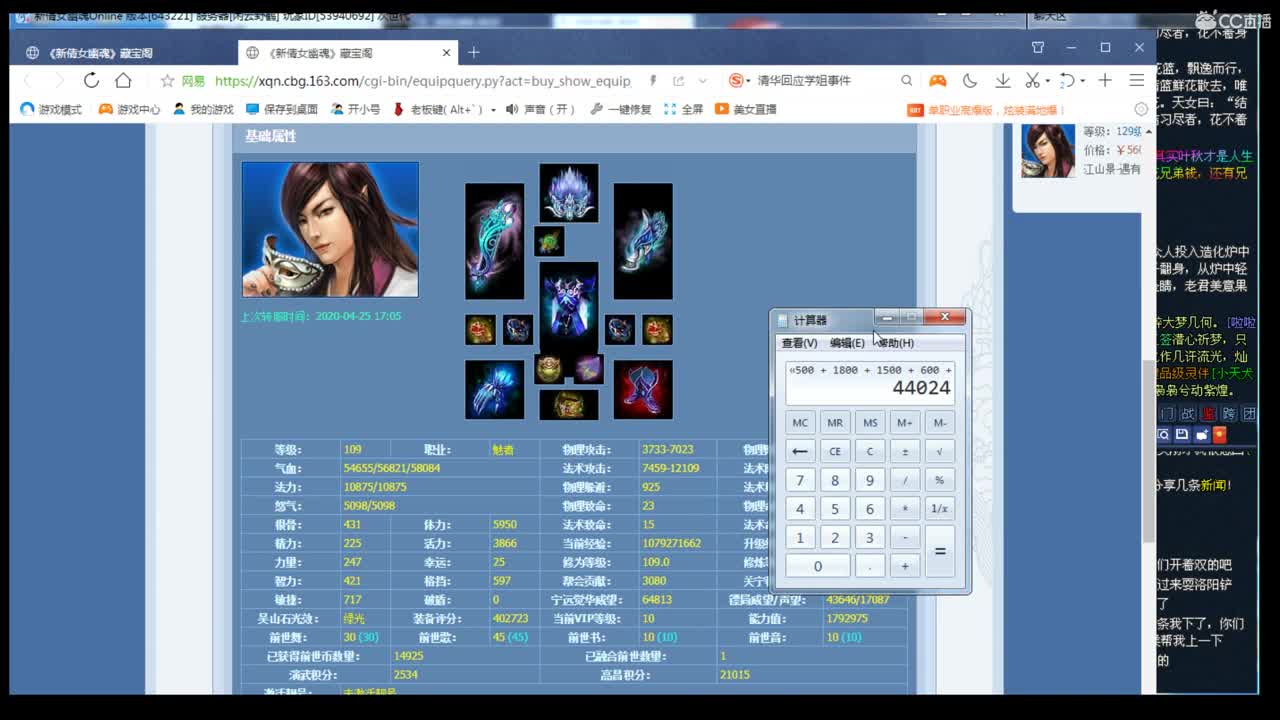This screenshot has height=720, width=1280.
Task: Click 全屏 fullscreen button
Action: pos(683,109)
